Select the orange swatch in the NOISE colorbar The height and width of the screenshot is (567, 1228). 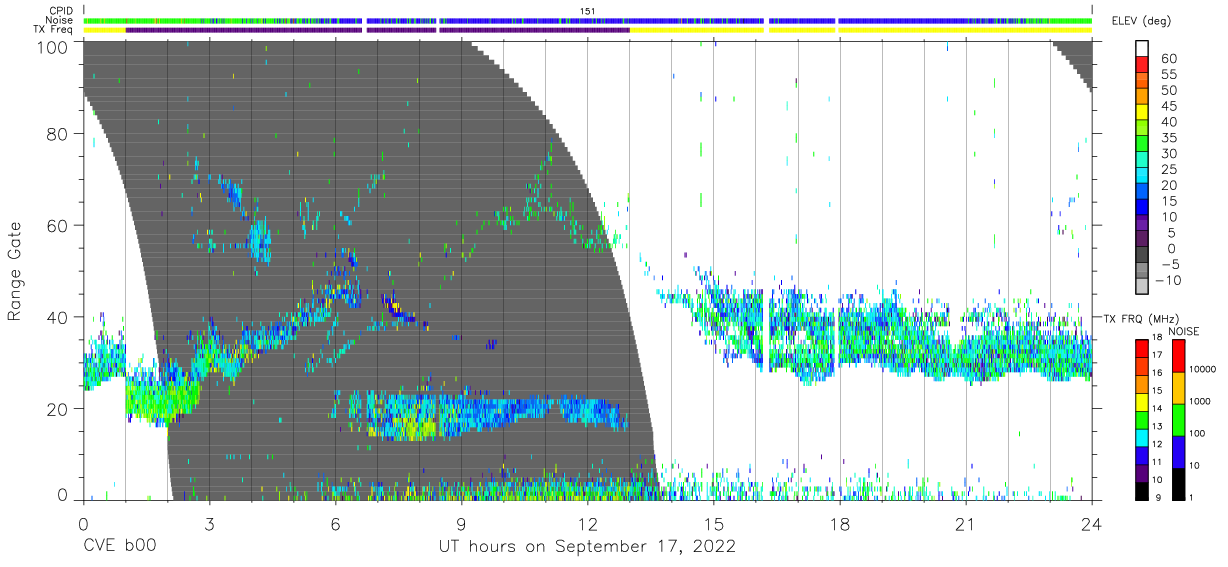pyautogui.click(x=1179, y=388)
